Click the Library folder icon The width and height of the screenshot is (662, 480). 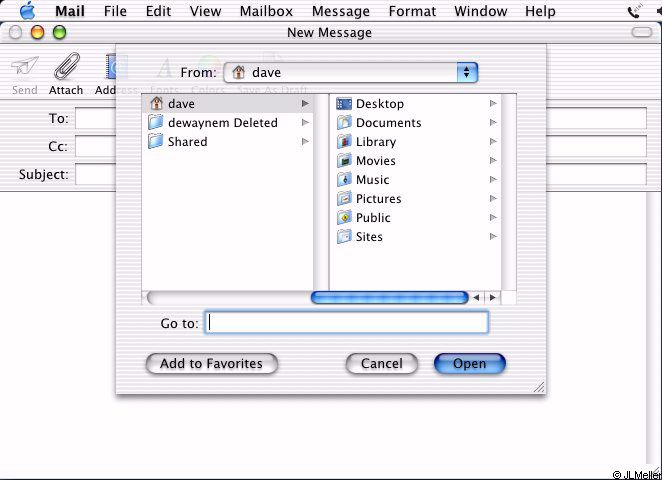(344, 141)
